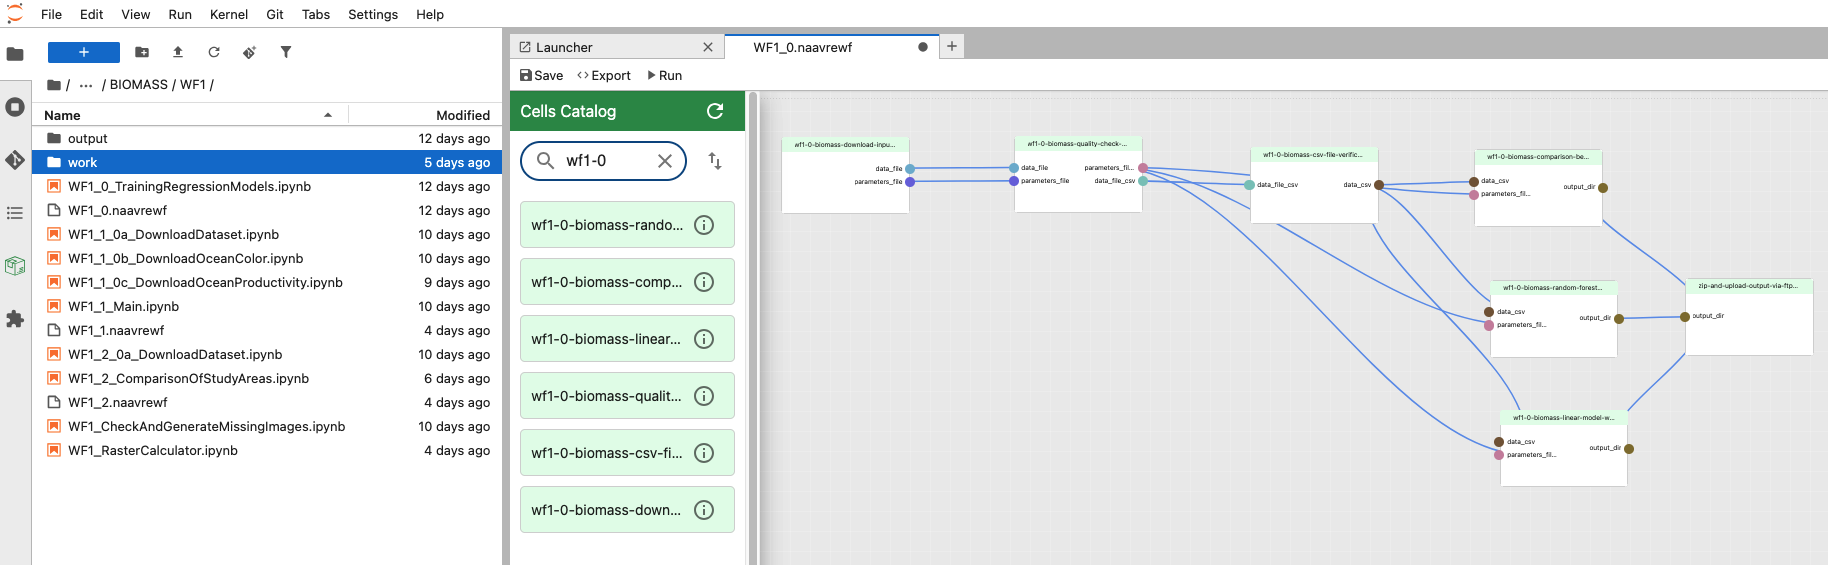
Task: Open the Git sidebar panel
Action: coord(15,160)
